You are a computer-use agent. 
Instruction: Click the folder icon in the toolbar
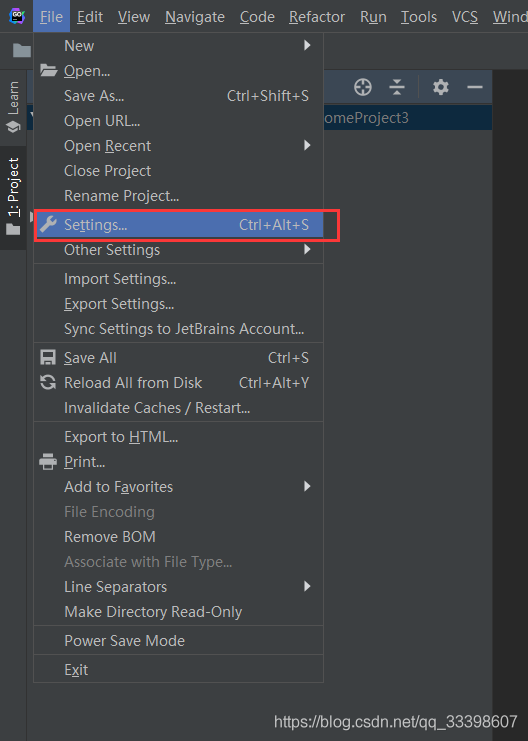coord(22,50)
